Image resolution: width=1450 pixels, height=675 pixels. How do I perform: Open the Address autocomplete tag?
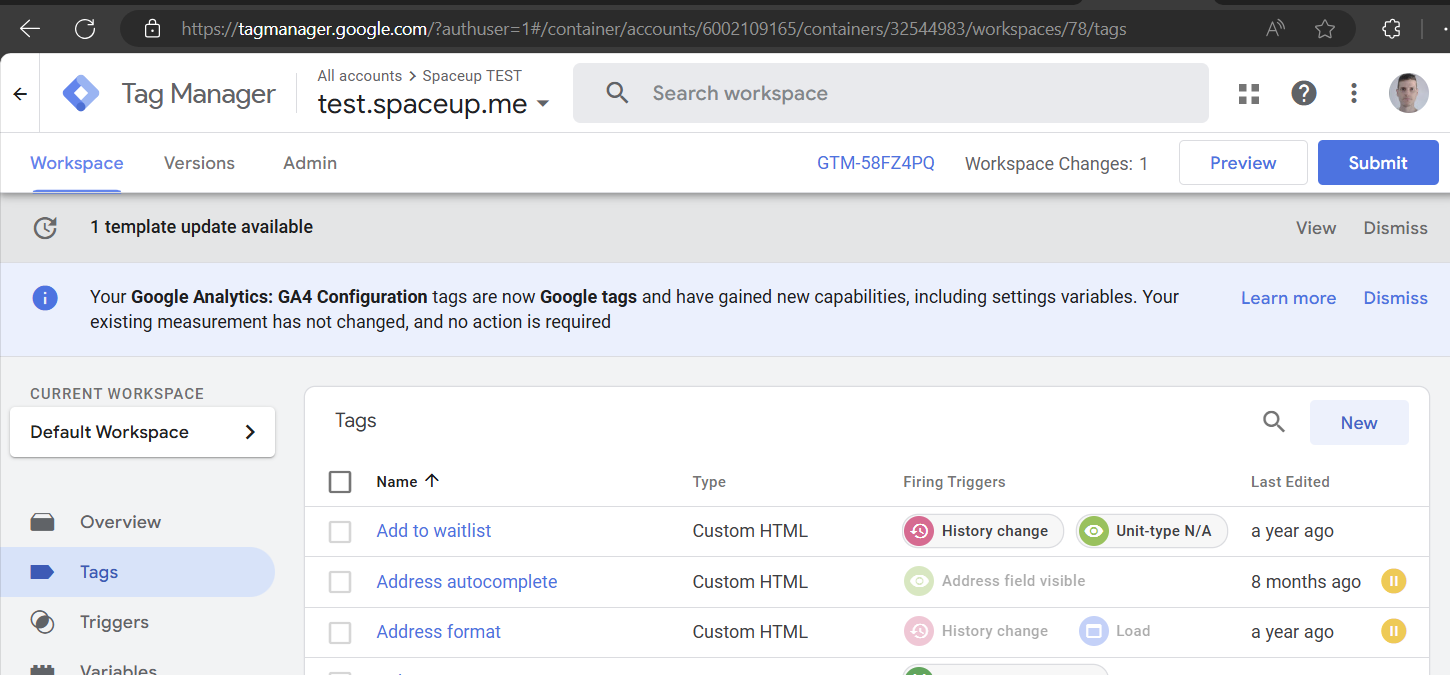point(467,582)
